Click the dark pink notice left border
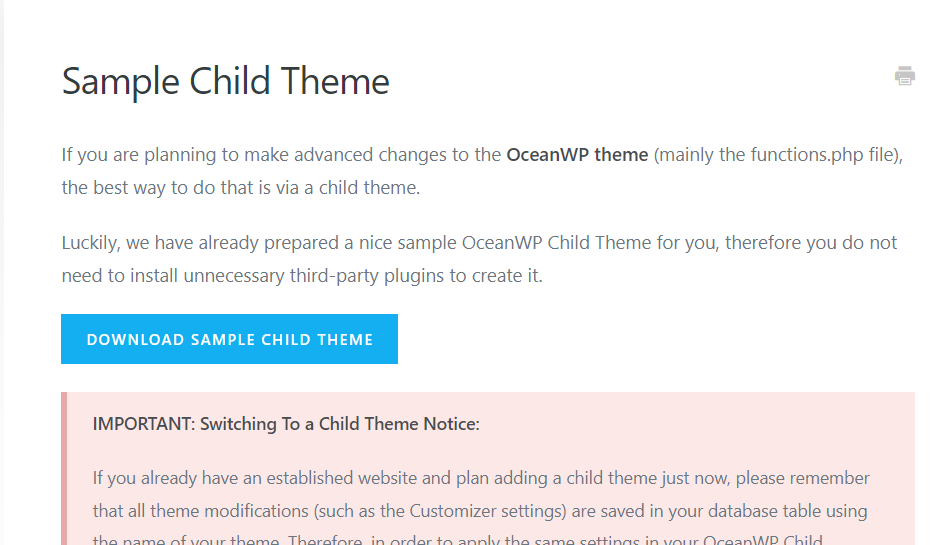This screenshot has height=545, width=946. pos(64,468)
